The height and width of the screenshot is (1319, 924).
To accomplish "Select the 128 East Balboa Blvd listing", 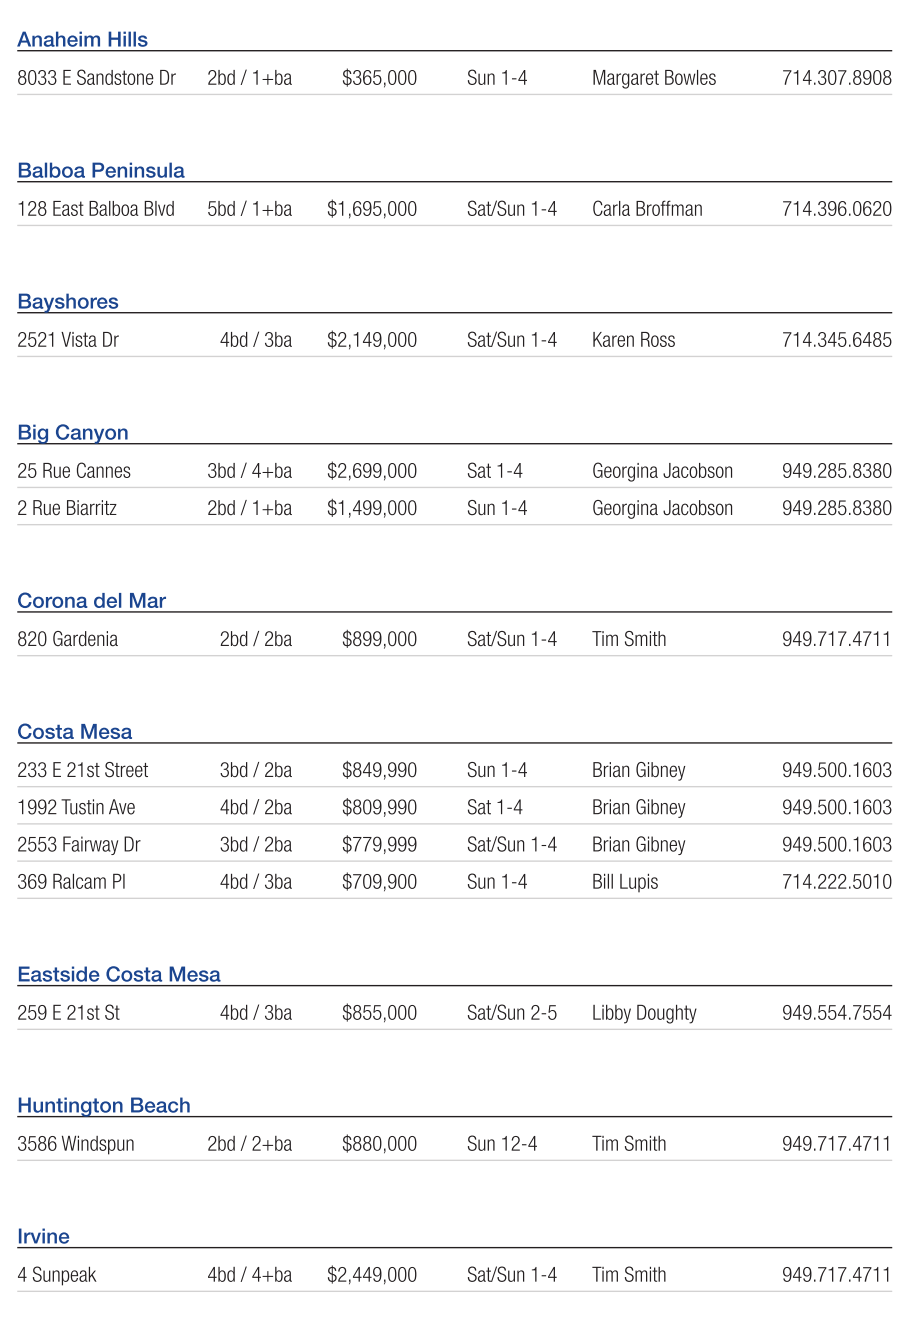I will [x=96, y=209].
